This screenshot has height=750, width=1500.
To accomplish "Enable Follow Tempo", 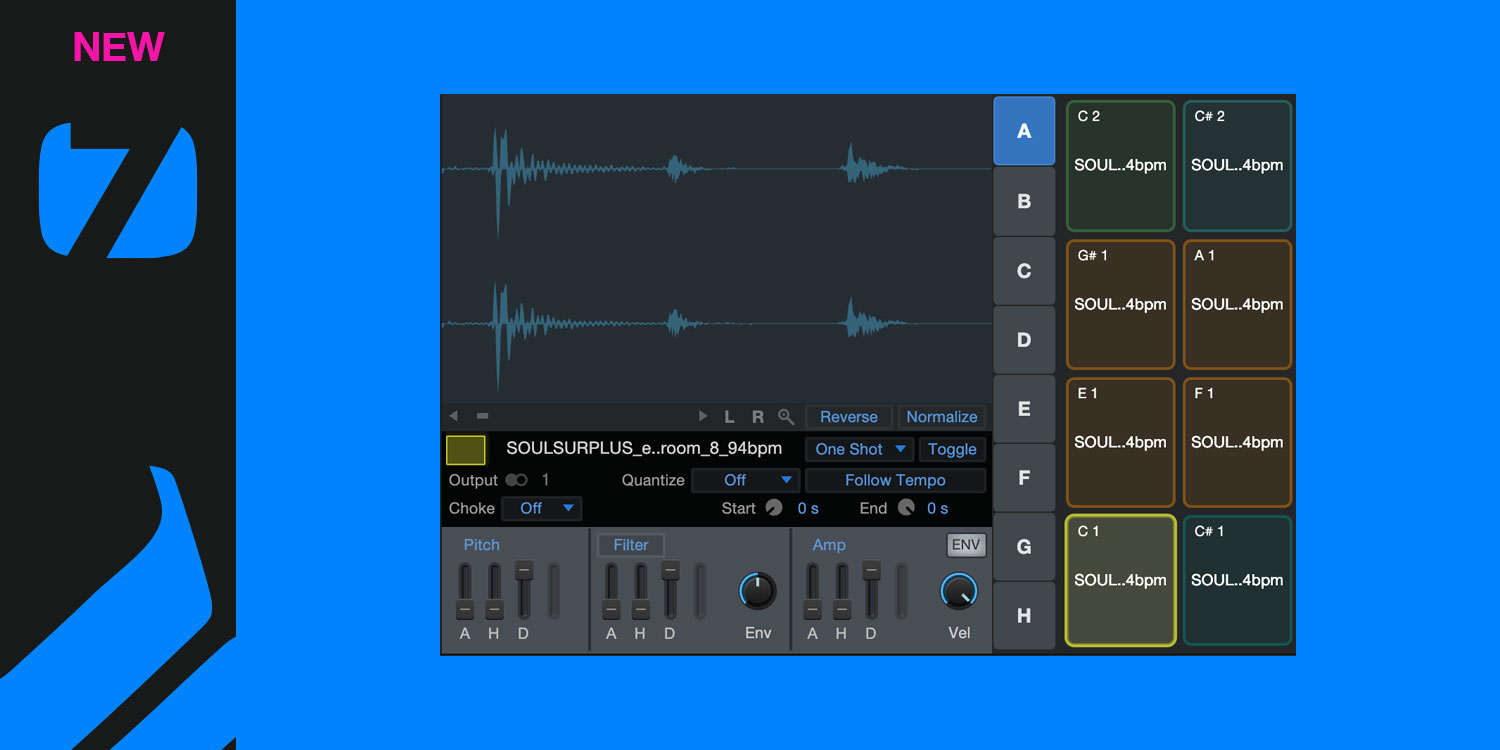I will pos(895,480).
